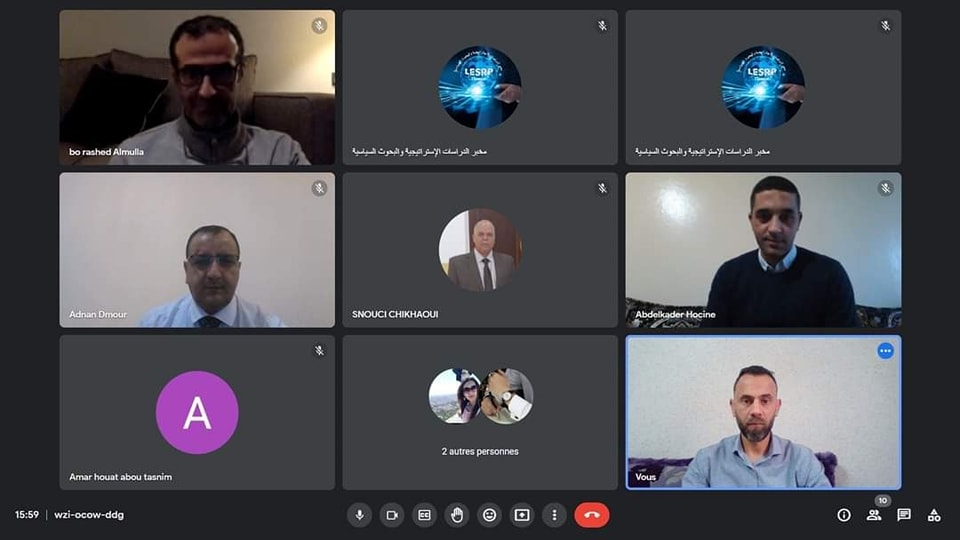This screenshot has width=960, height=540.
Task: Click the red leave call button
Action: pos(591,515)
